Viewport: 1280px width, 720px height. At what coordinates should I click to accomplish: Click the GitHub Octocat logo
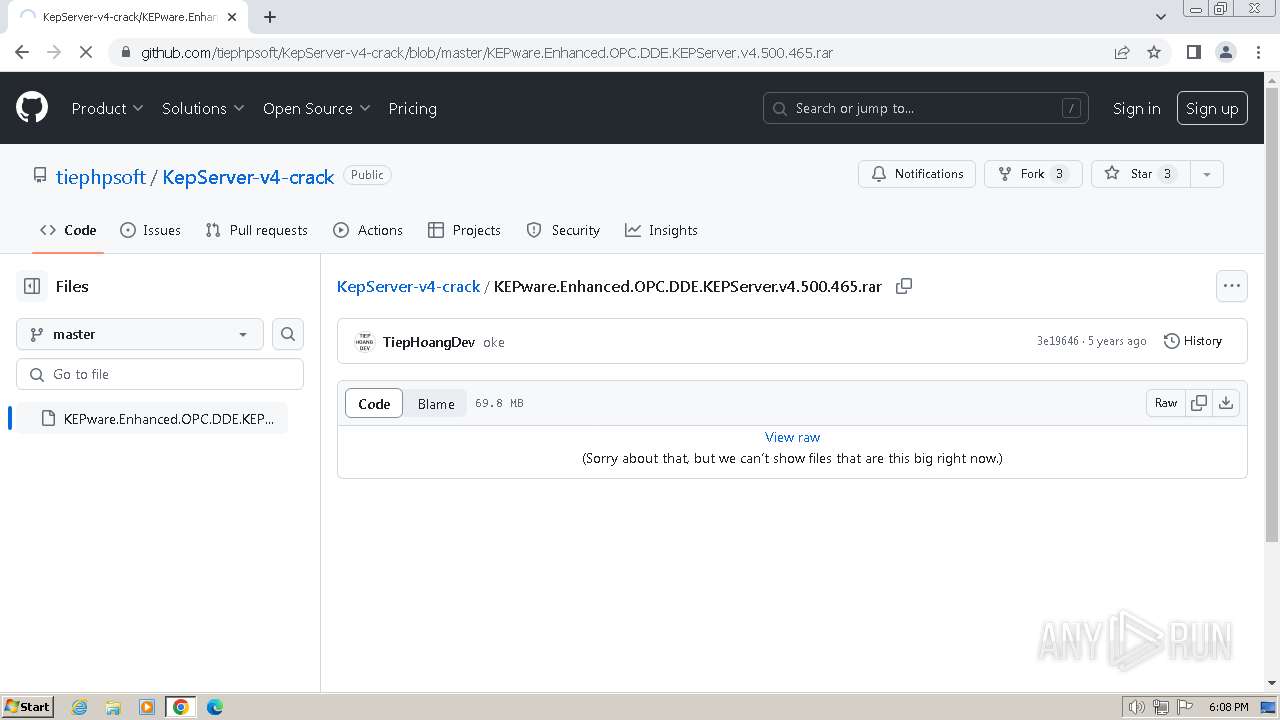[32, 108]
